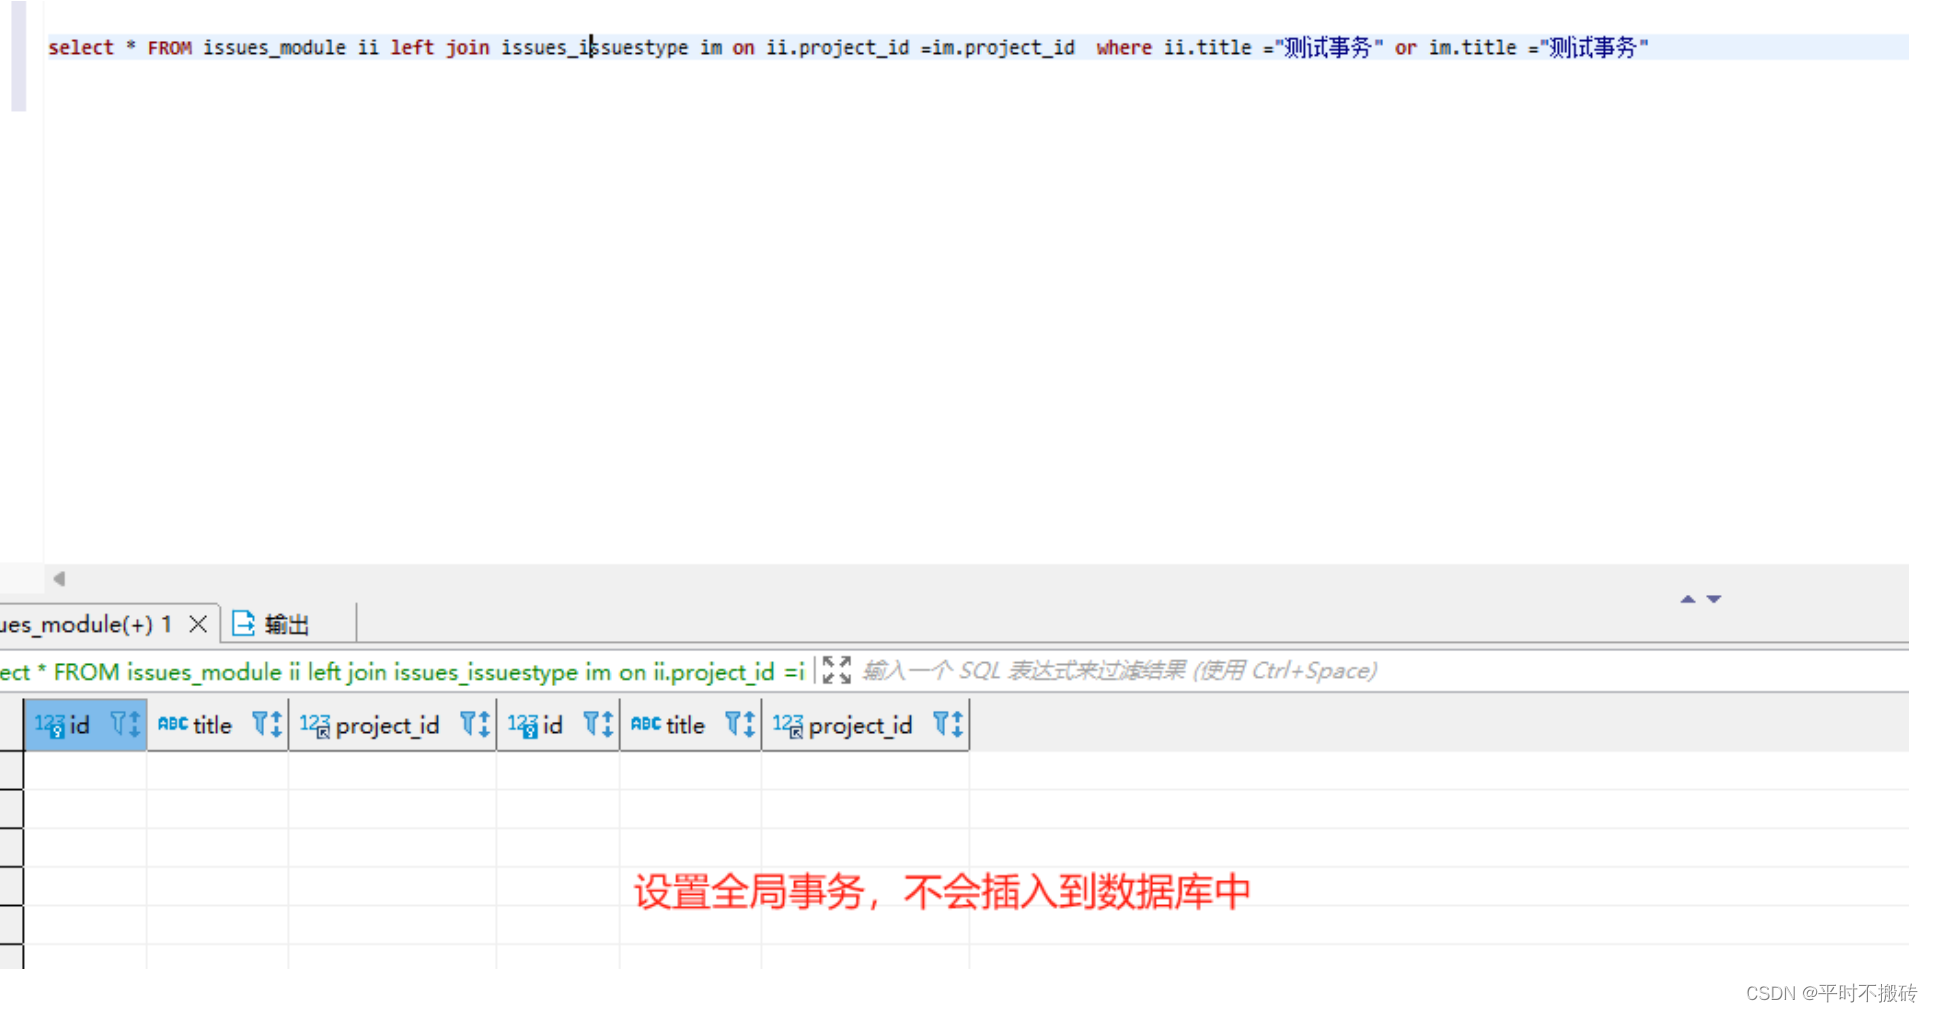Open filter/sort icon on first title column
Screen dimensions: 1933x1012
(267, 724)
